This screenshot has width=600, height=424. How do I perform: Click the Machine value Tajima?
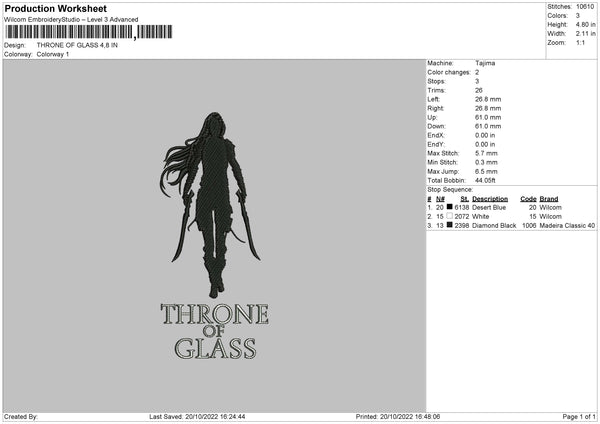tap(485, 63)
